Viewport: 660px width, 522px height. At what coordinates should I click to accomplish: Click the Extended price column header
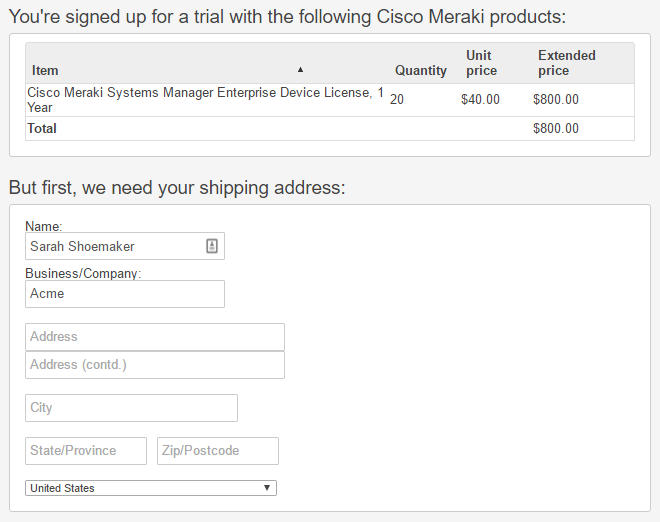(x=566, y=63)
